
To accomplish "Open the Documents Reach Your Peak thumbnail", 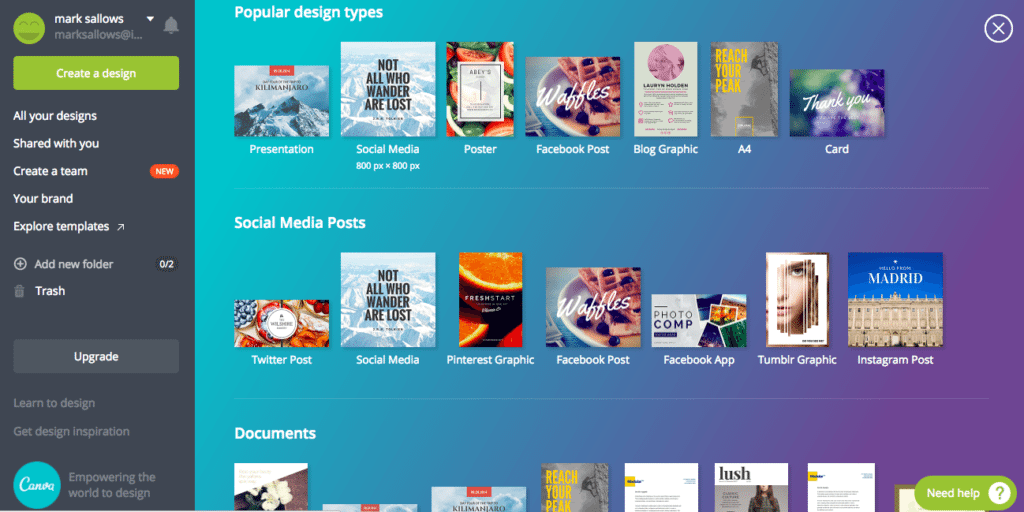I will click(x=575, y=487).
